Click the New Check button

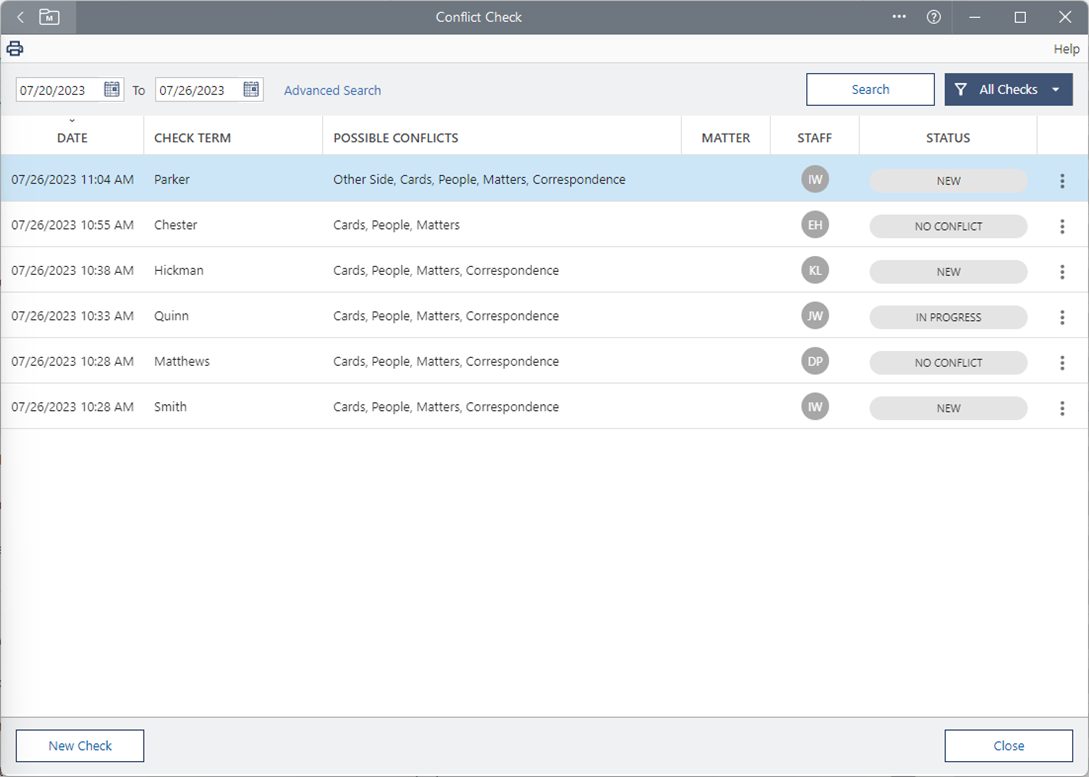[80, 746]
